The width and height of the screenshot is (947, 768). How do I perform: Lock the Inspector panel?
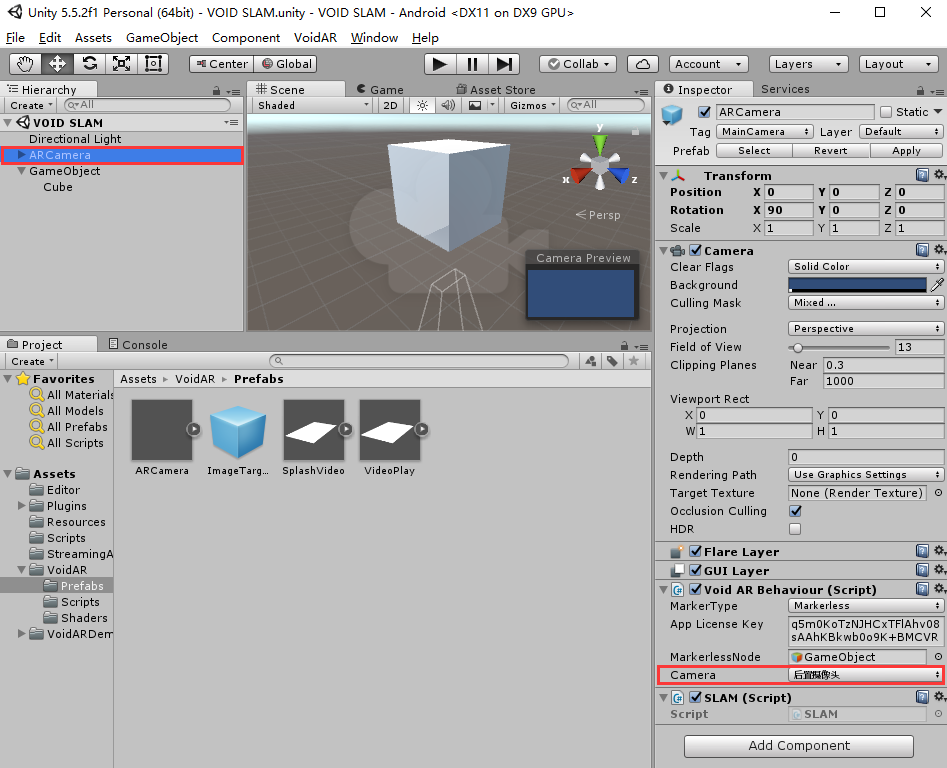pos(920,91)
